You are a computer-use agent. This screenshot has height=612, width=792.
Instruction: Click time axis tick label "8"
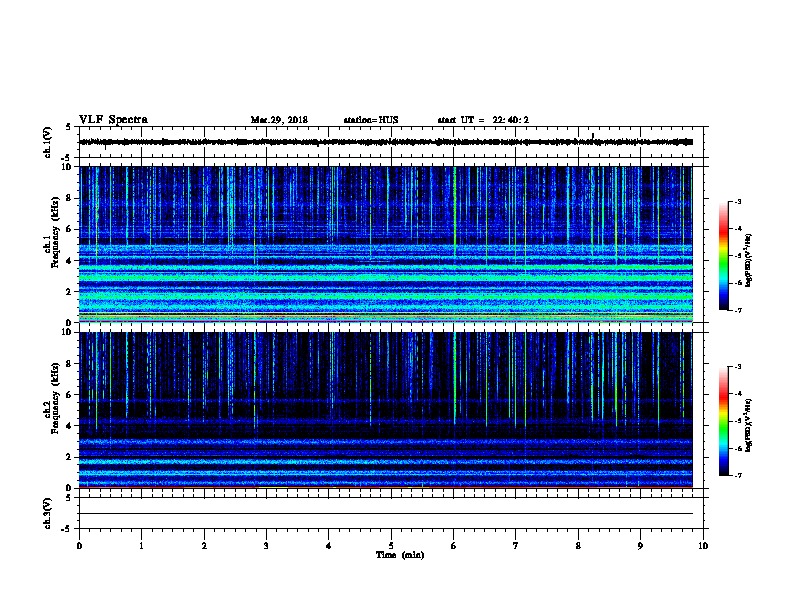click(x=578, y=546)
